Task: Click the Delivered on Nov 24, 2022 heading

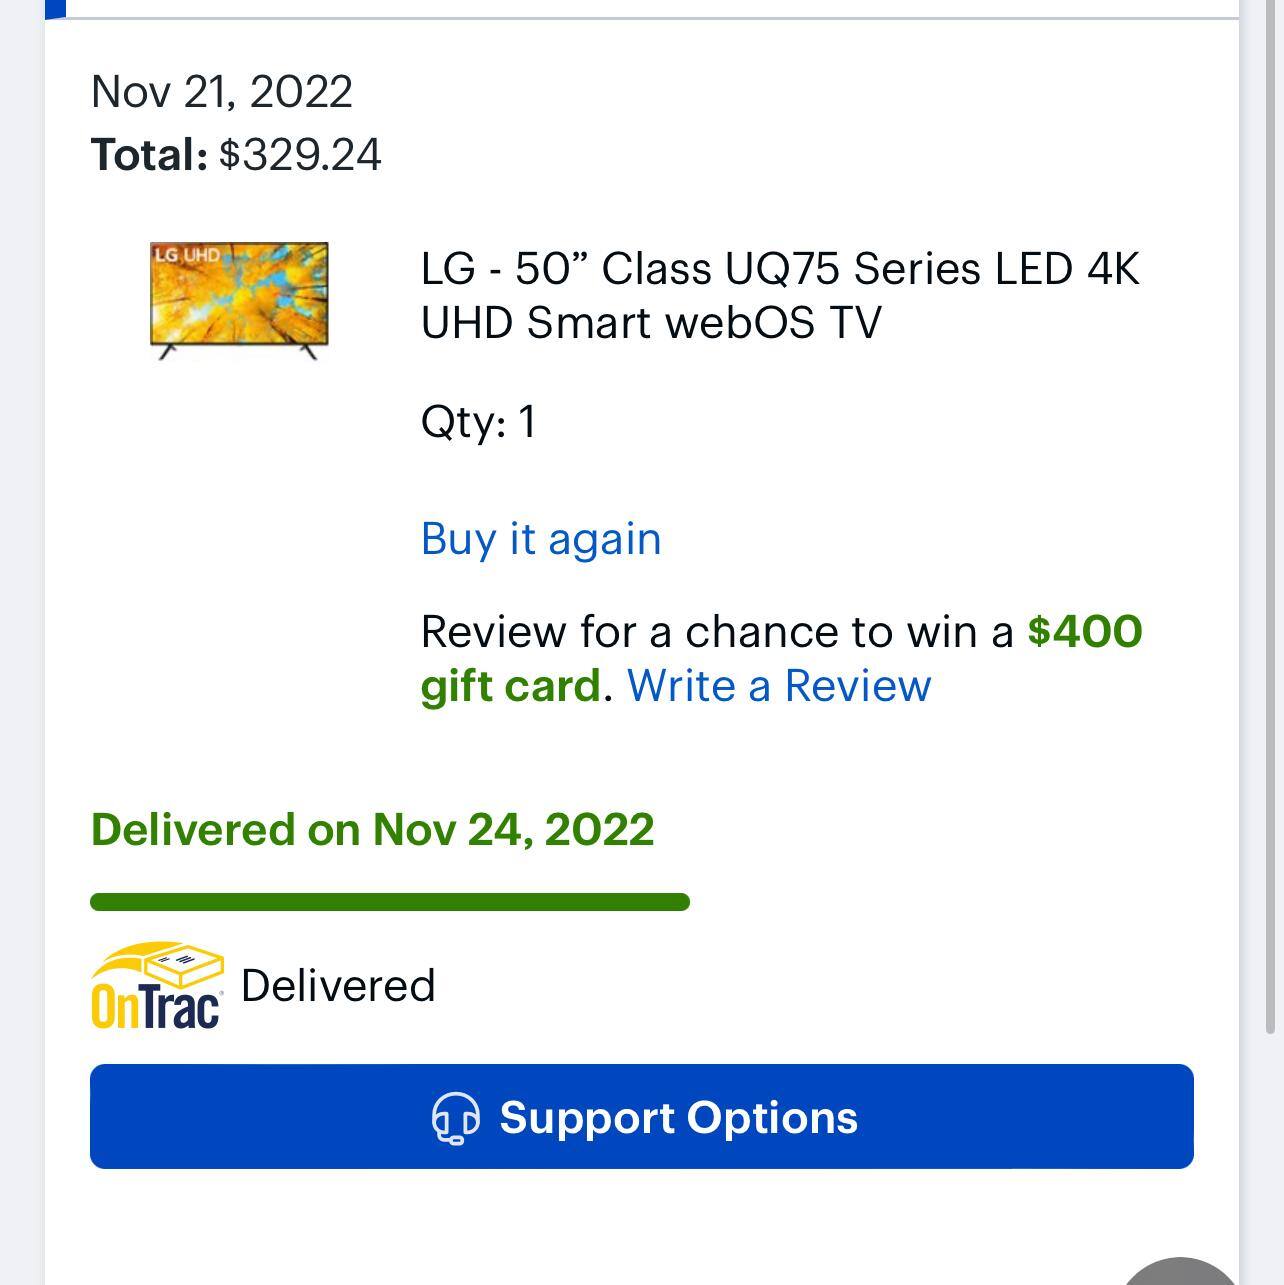Action: 370,828
